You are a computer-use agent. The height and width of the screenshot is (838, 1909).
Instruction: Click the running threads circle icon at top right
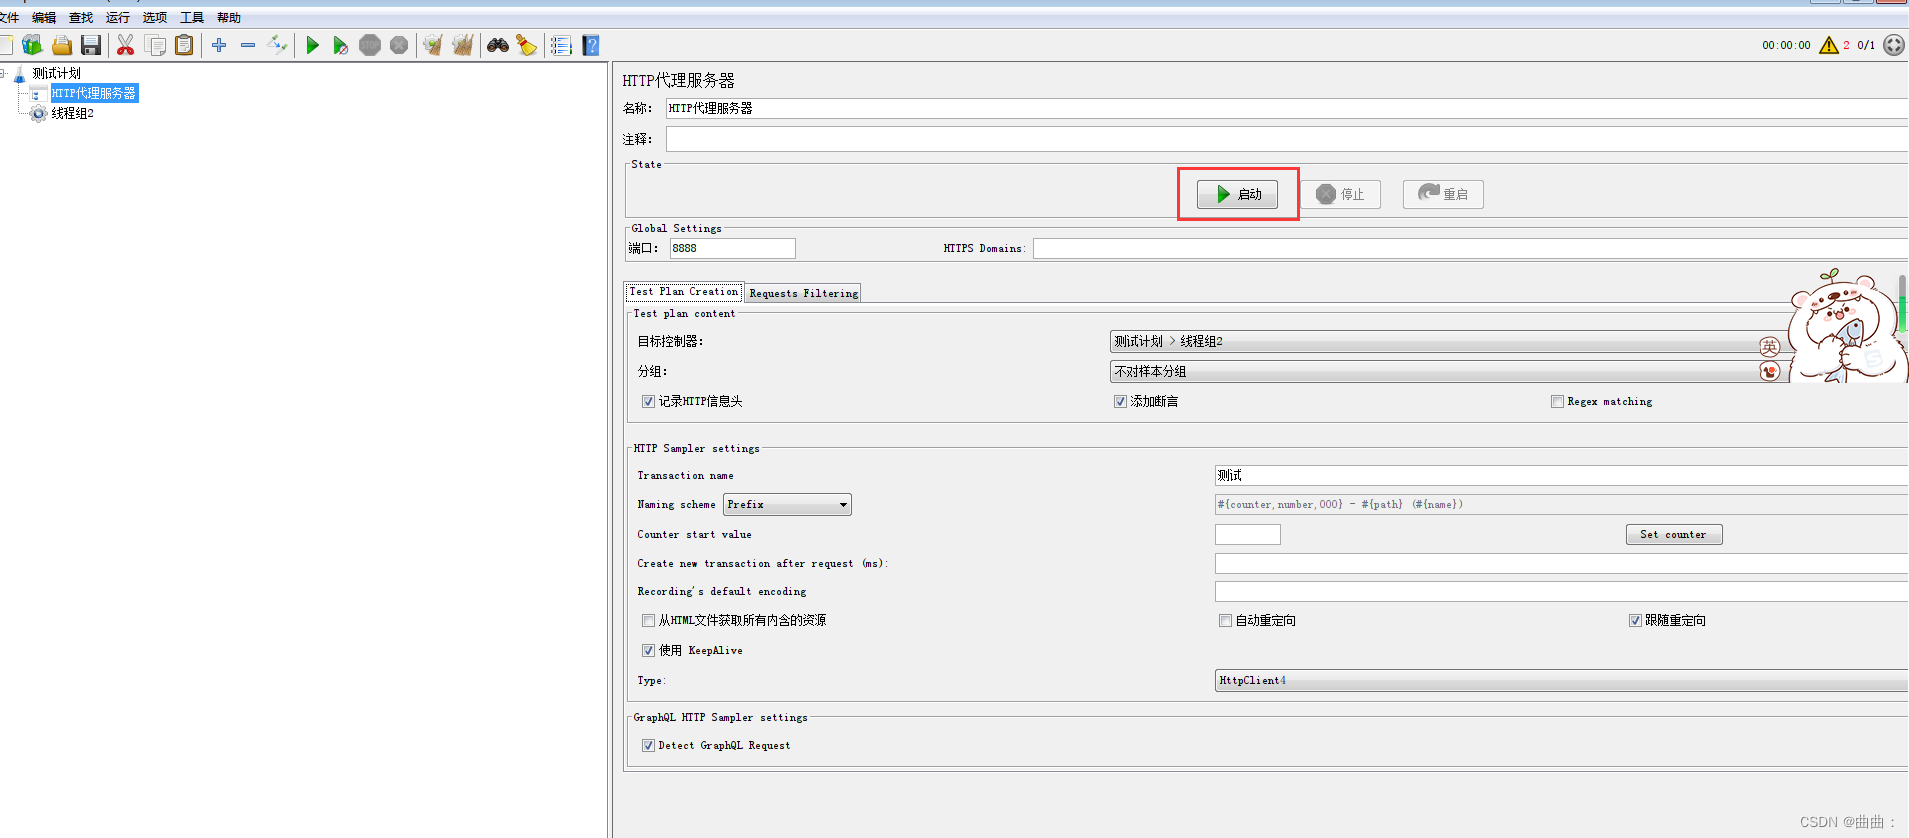tap(1894, 45)
